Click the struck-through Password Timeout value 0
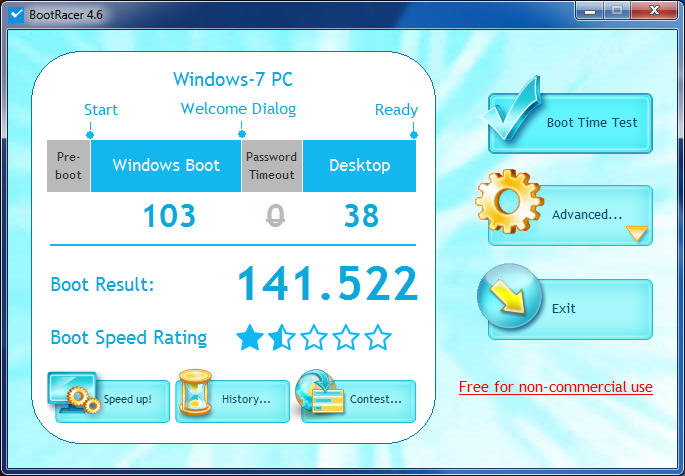Image resolution: width=685 pixels, height=476 pixels. [275, 216]
